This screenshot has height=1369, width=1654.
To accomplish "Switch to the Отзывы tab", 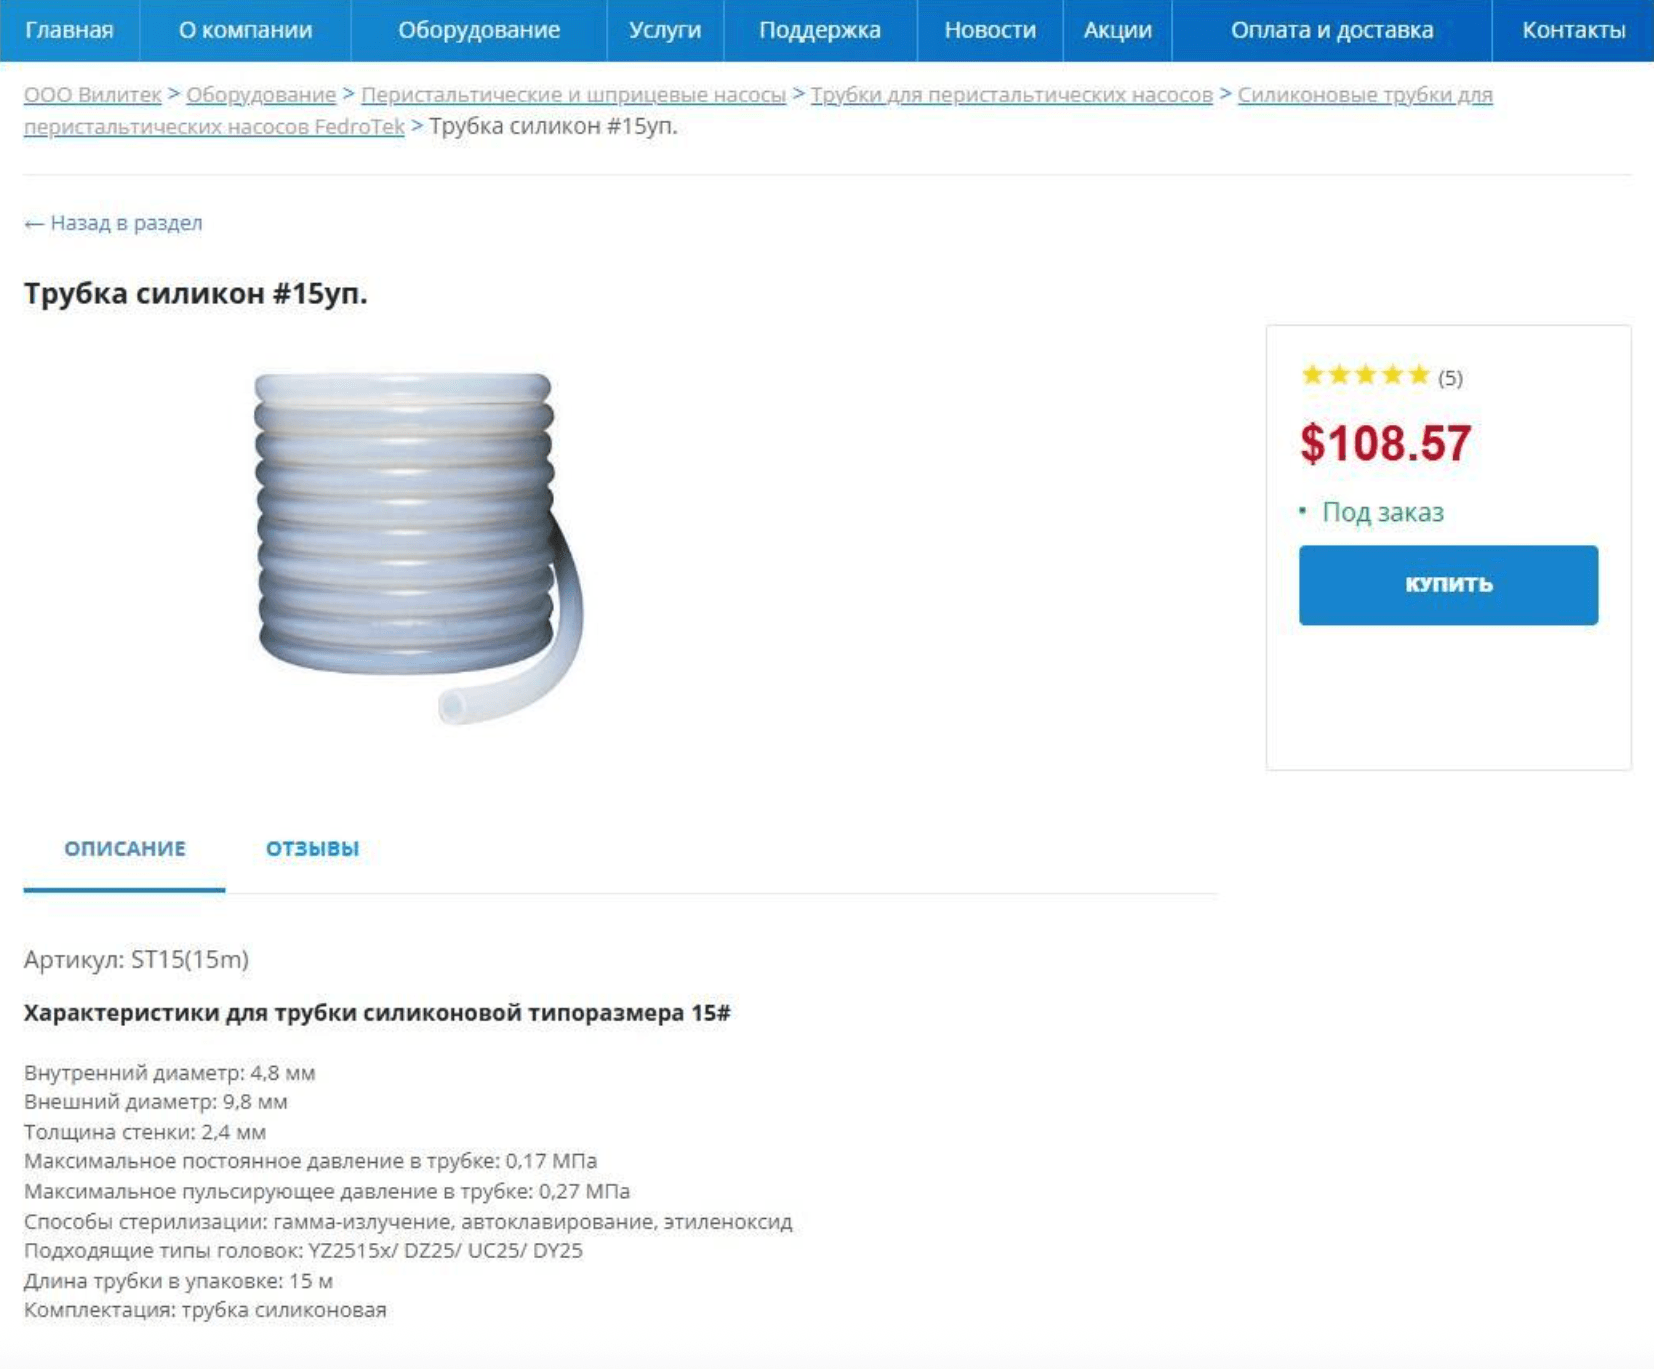I will click(x=312, y=849).
